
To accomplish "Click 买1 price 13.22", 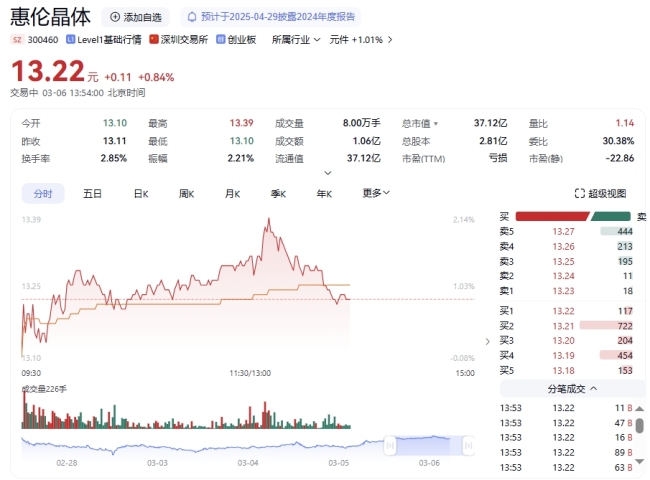I will (x=563, y=311).
